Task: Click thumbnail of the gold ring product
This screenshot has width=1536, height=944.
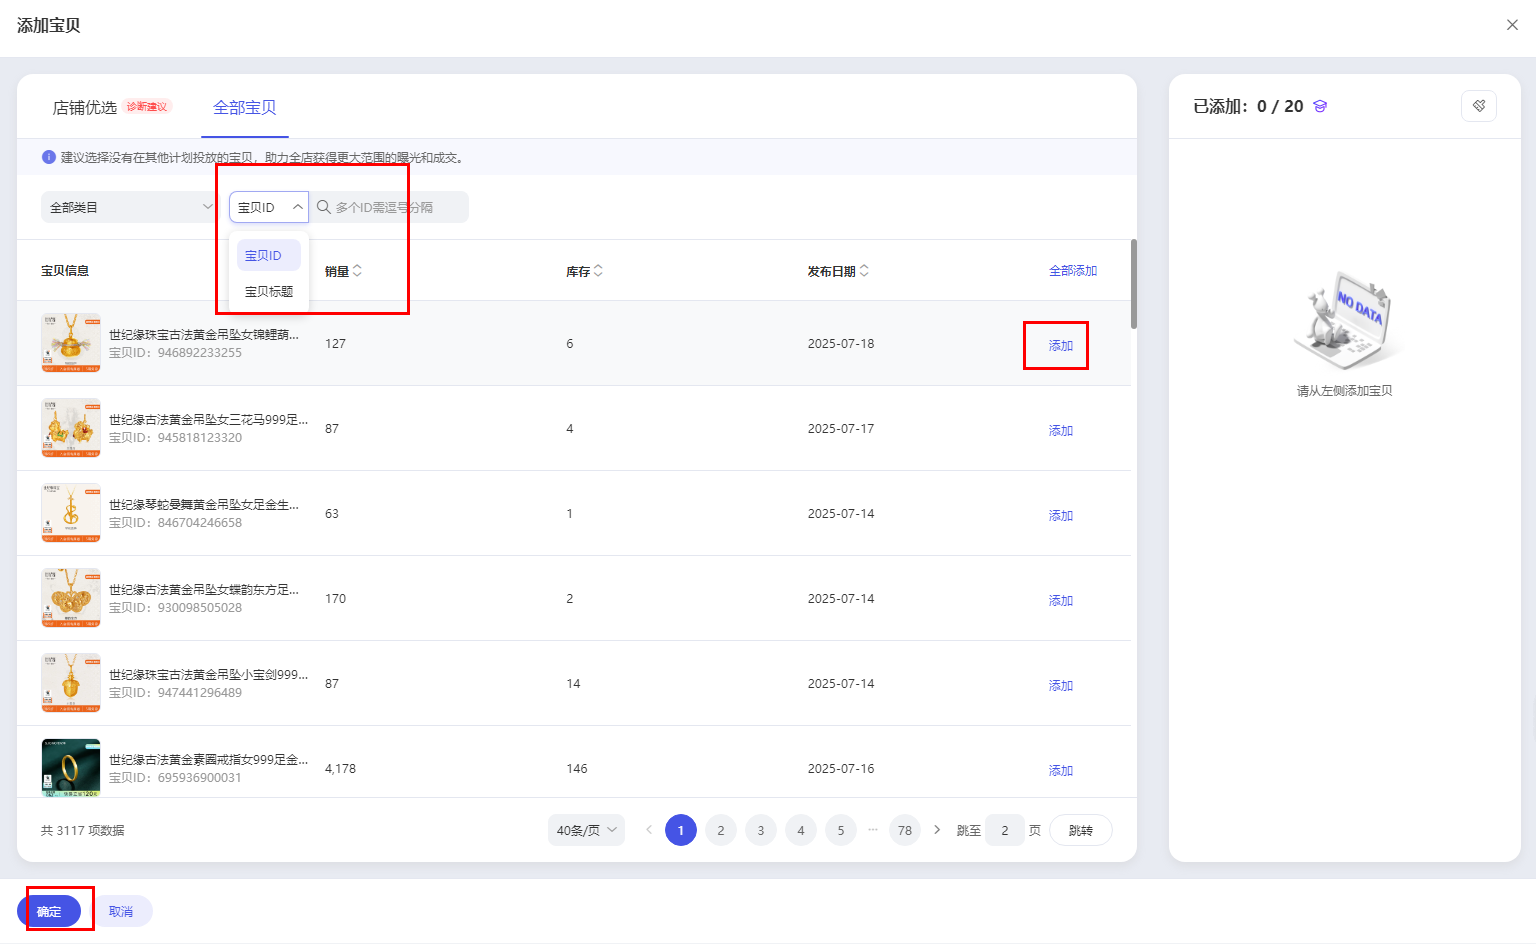Action: 71,767
